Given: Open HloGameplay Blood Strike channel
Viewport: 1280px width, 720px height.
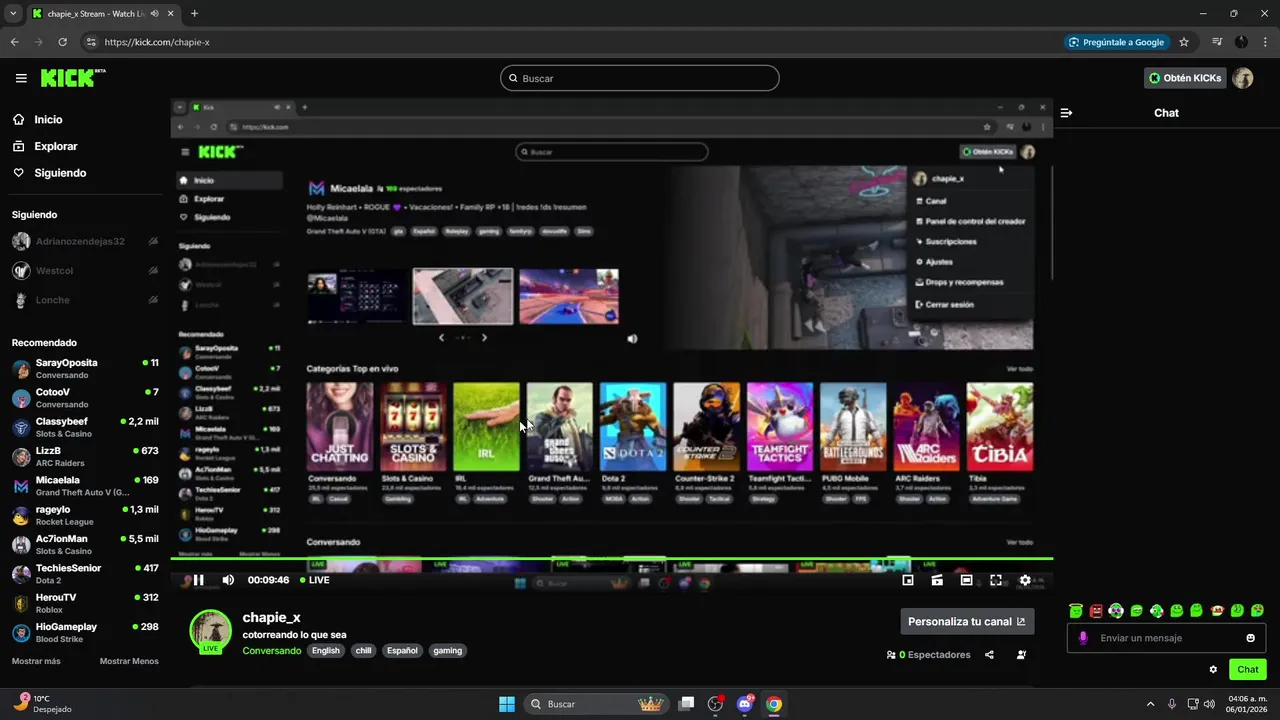Looking at the screenshot, I should 85,632.
